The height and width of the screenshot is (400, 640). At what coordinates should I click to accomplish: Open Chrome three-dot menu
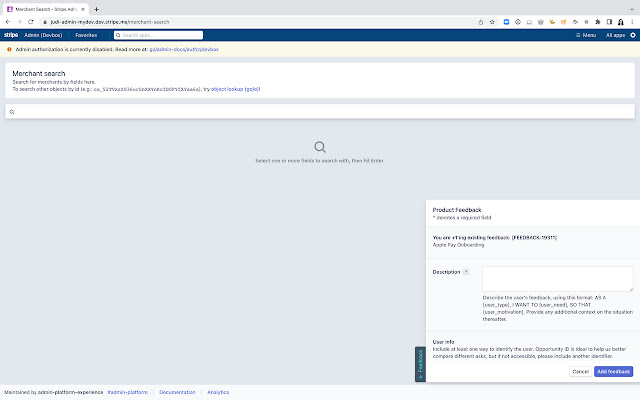tap(632, 22)
